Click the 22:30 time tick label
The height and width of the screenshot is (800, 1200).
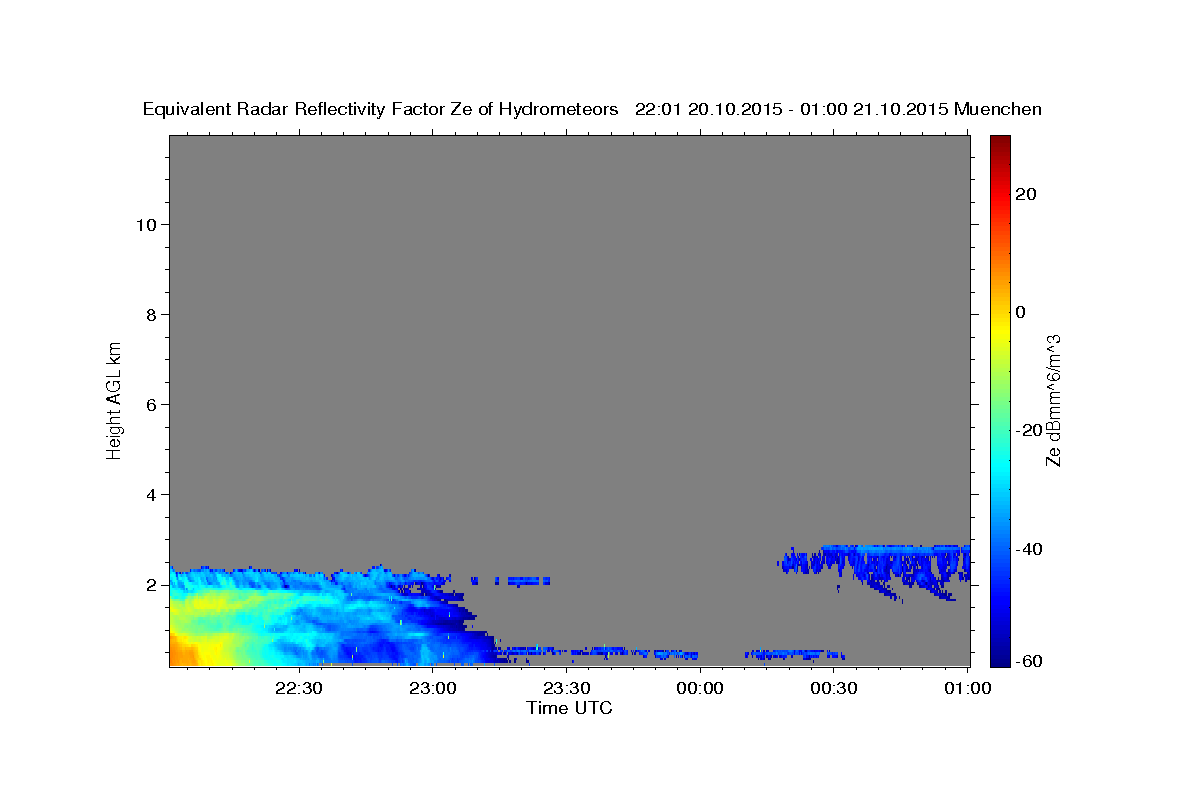click(x=299, y=688)
